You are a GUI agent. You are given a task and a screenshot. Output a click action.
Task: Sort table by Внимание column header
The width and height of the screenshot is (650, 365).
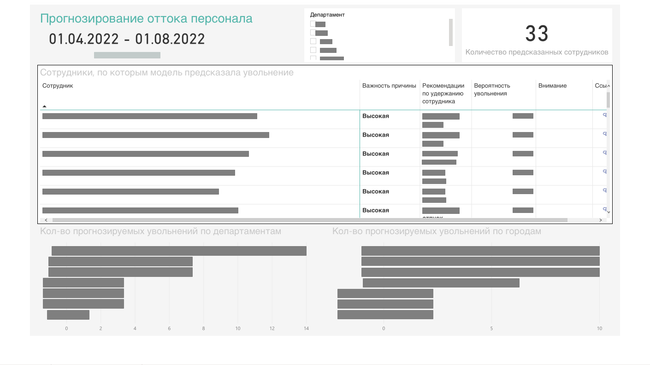(553, 86)
